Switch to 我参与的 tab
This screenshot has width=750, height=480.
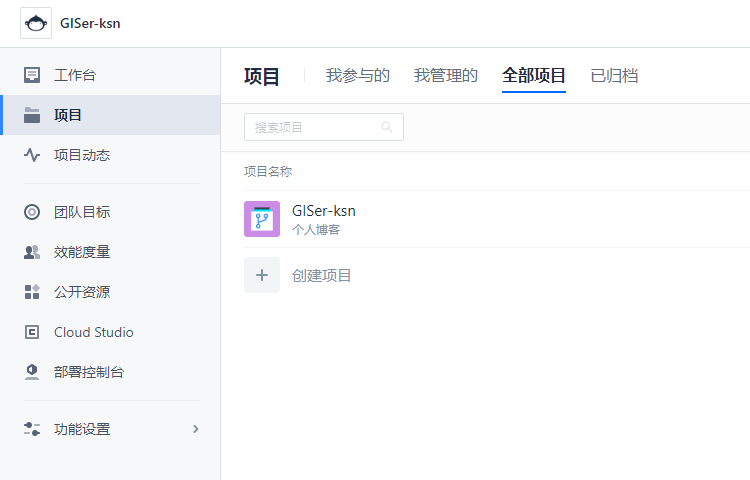(x=357, y=75)
